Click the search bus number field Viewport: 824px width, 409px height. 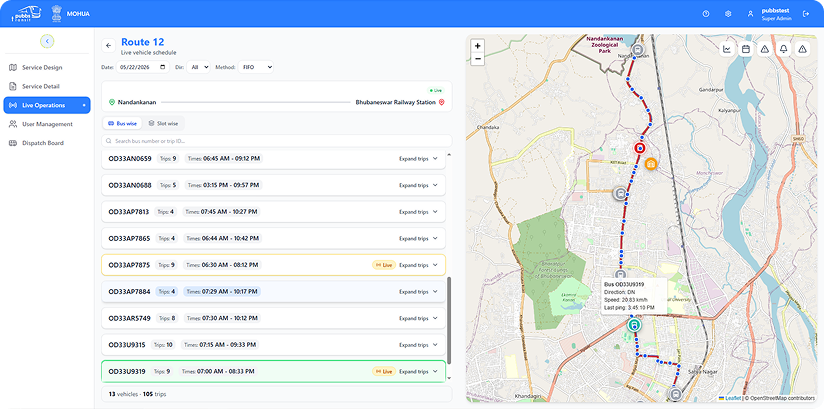point(276,141)
